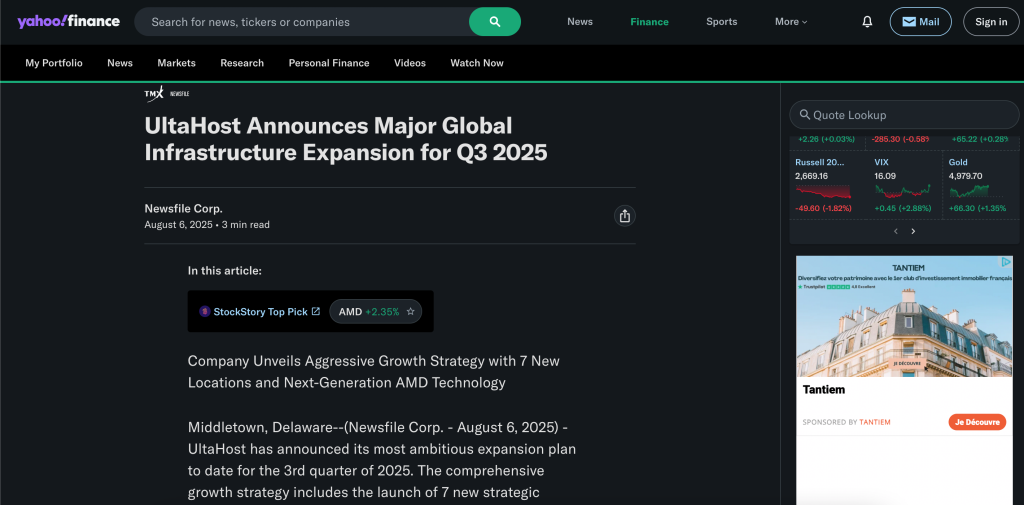Image resolution: width=1024 pixels, height=505 pixels.
Task: Open StockStory Top Pick link
Action: click(x=260, y=312)
